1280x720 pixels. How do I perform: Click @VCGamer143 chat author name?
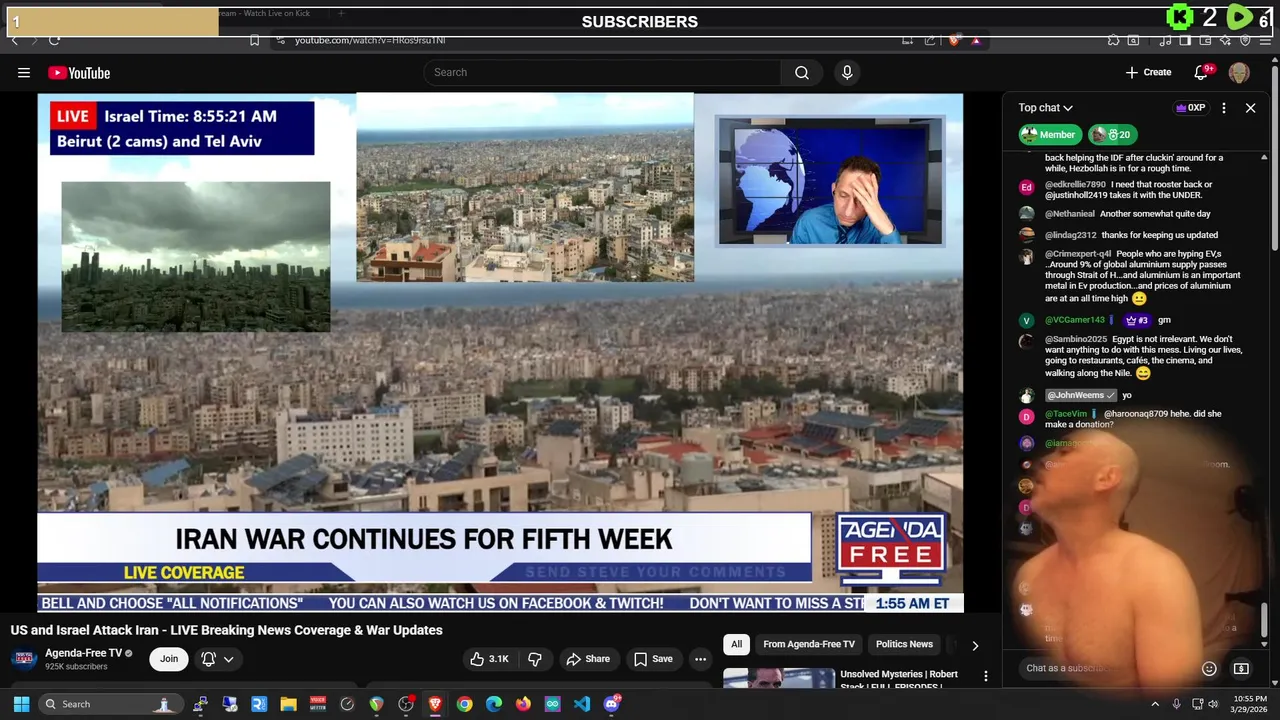tap(1075, 320)
